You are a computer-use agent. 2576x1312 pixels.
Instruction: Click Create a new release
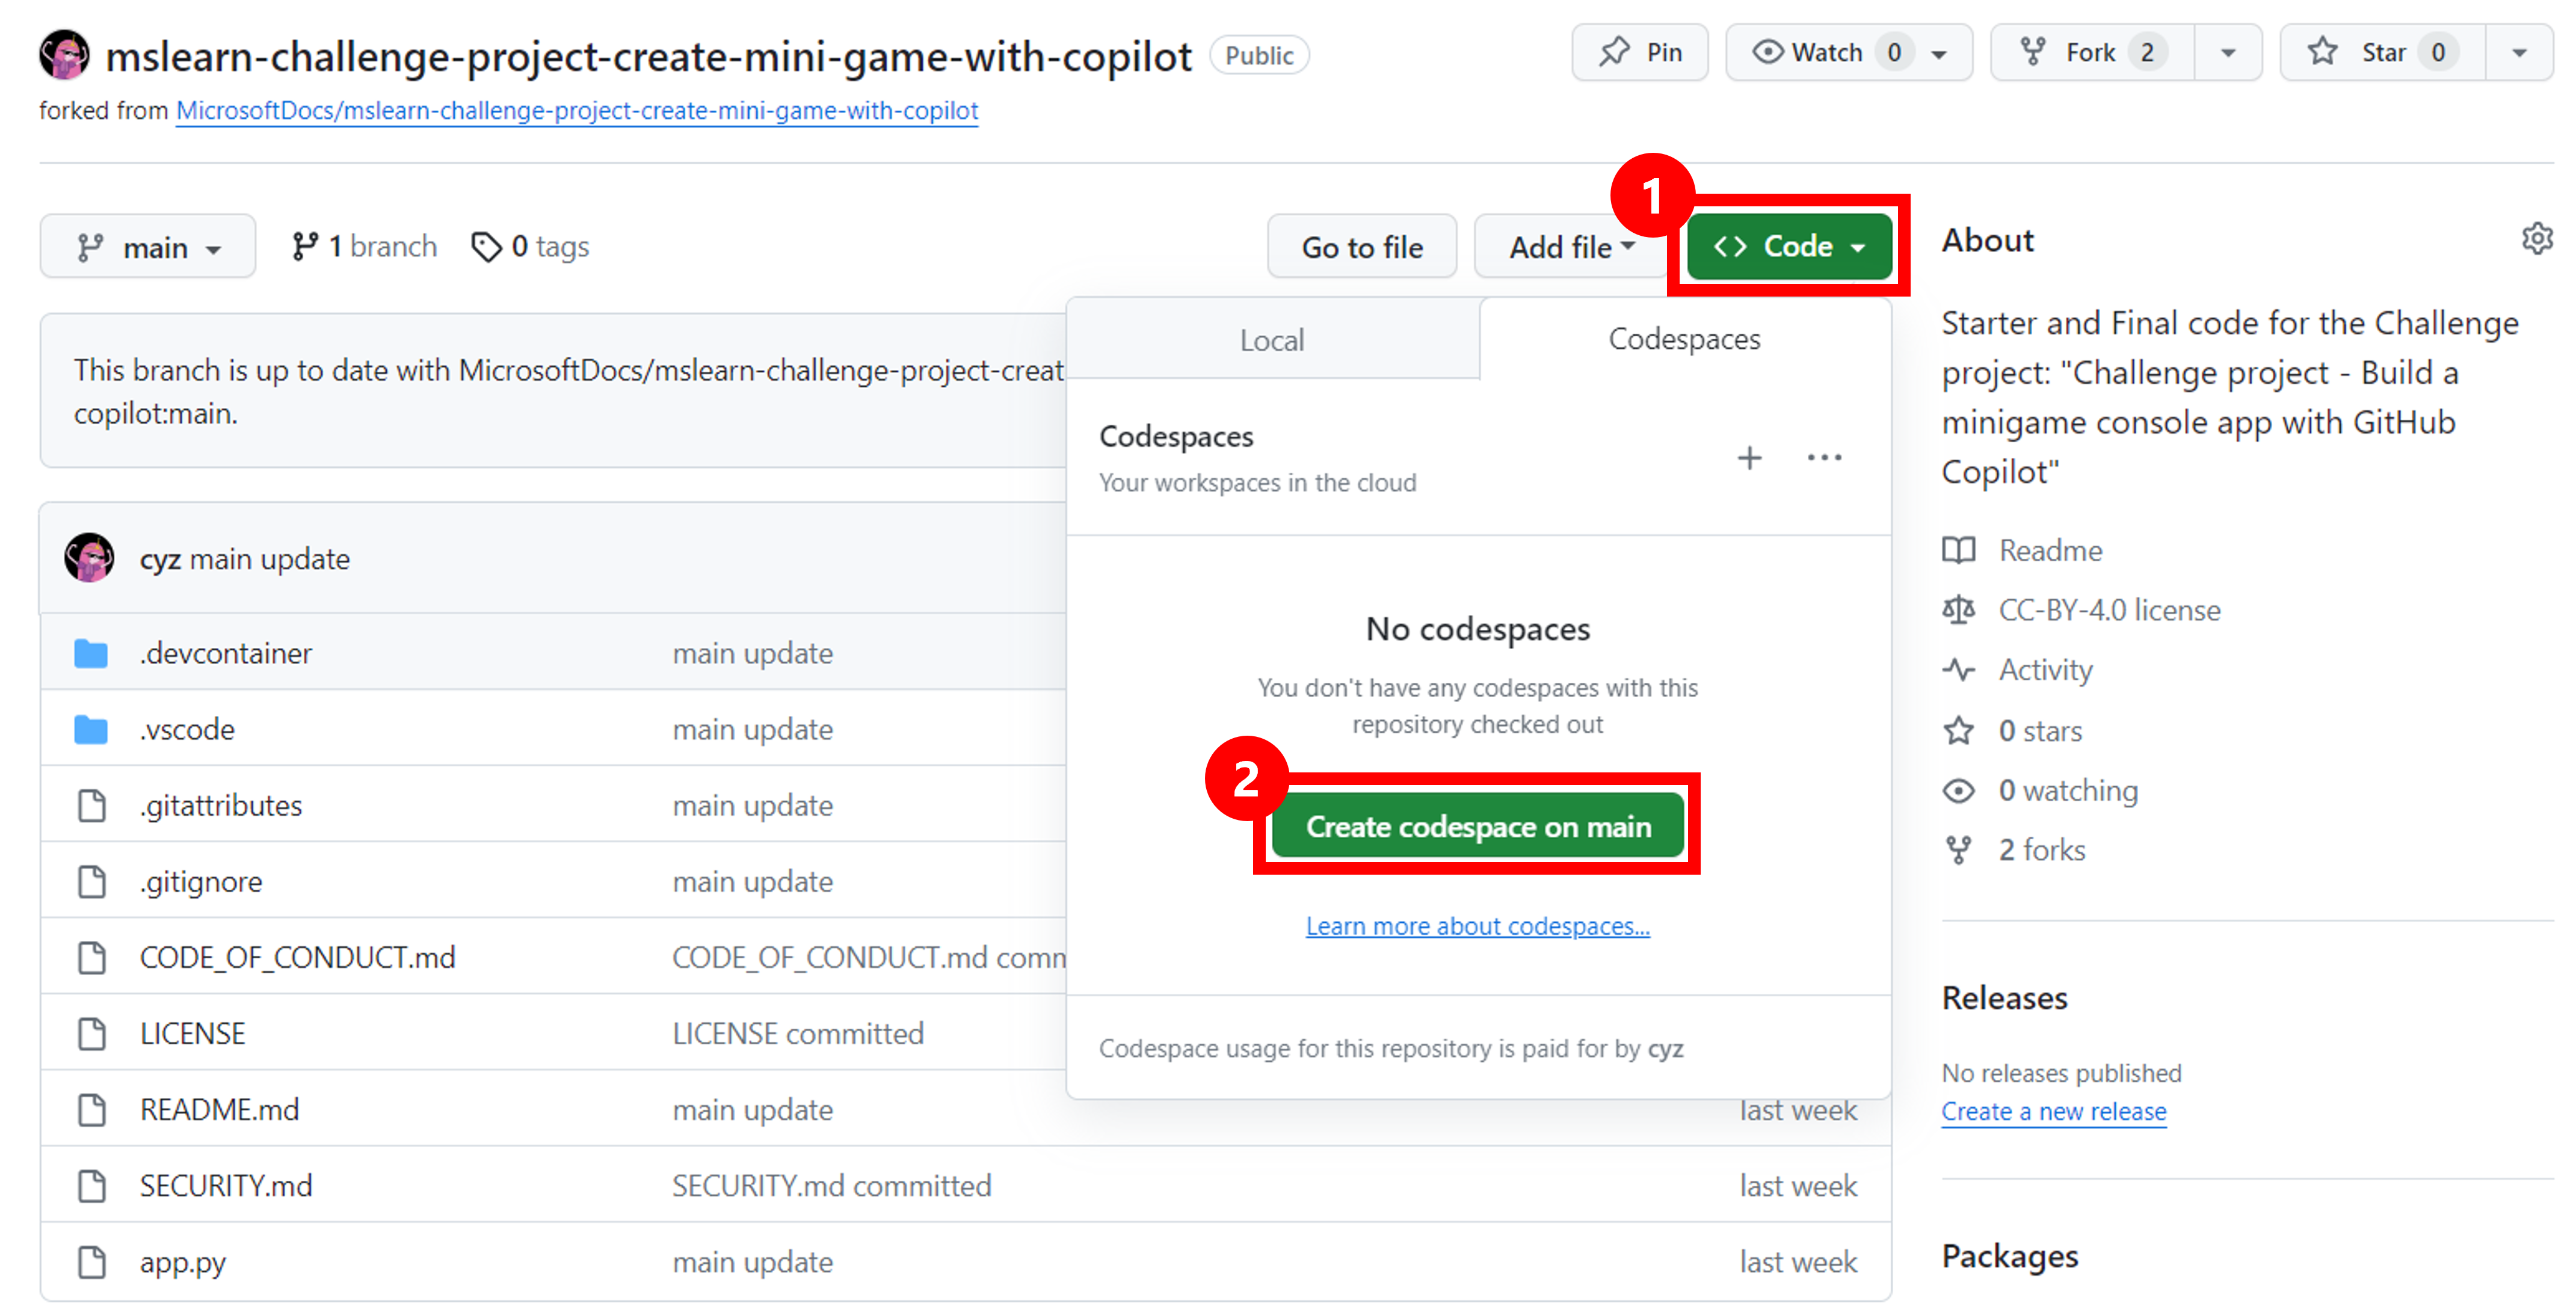pos(2054,1111)
